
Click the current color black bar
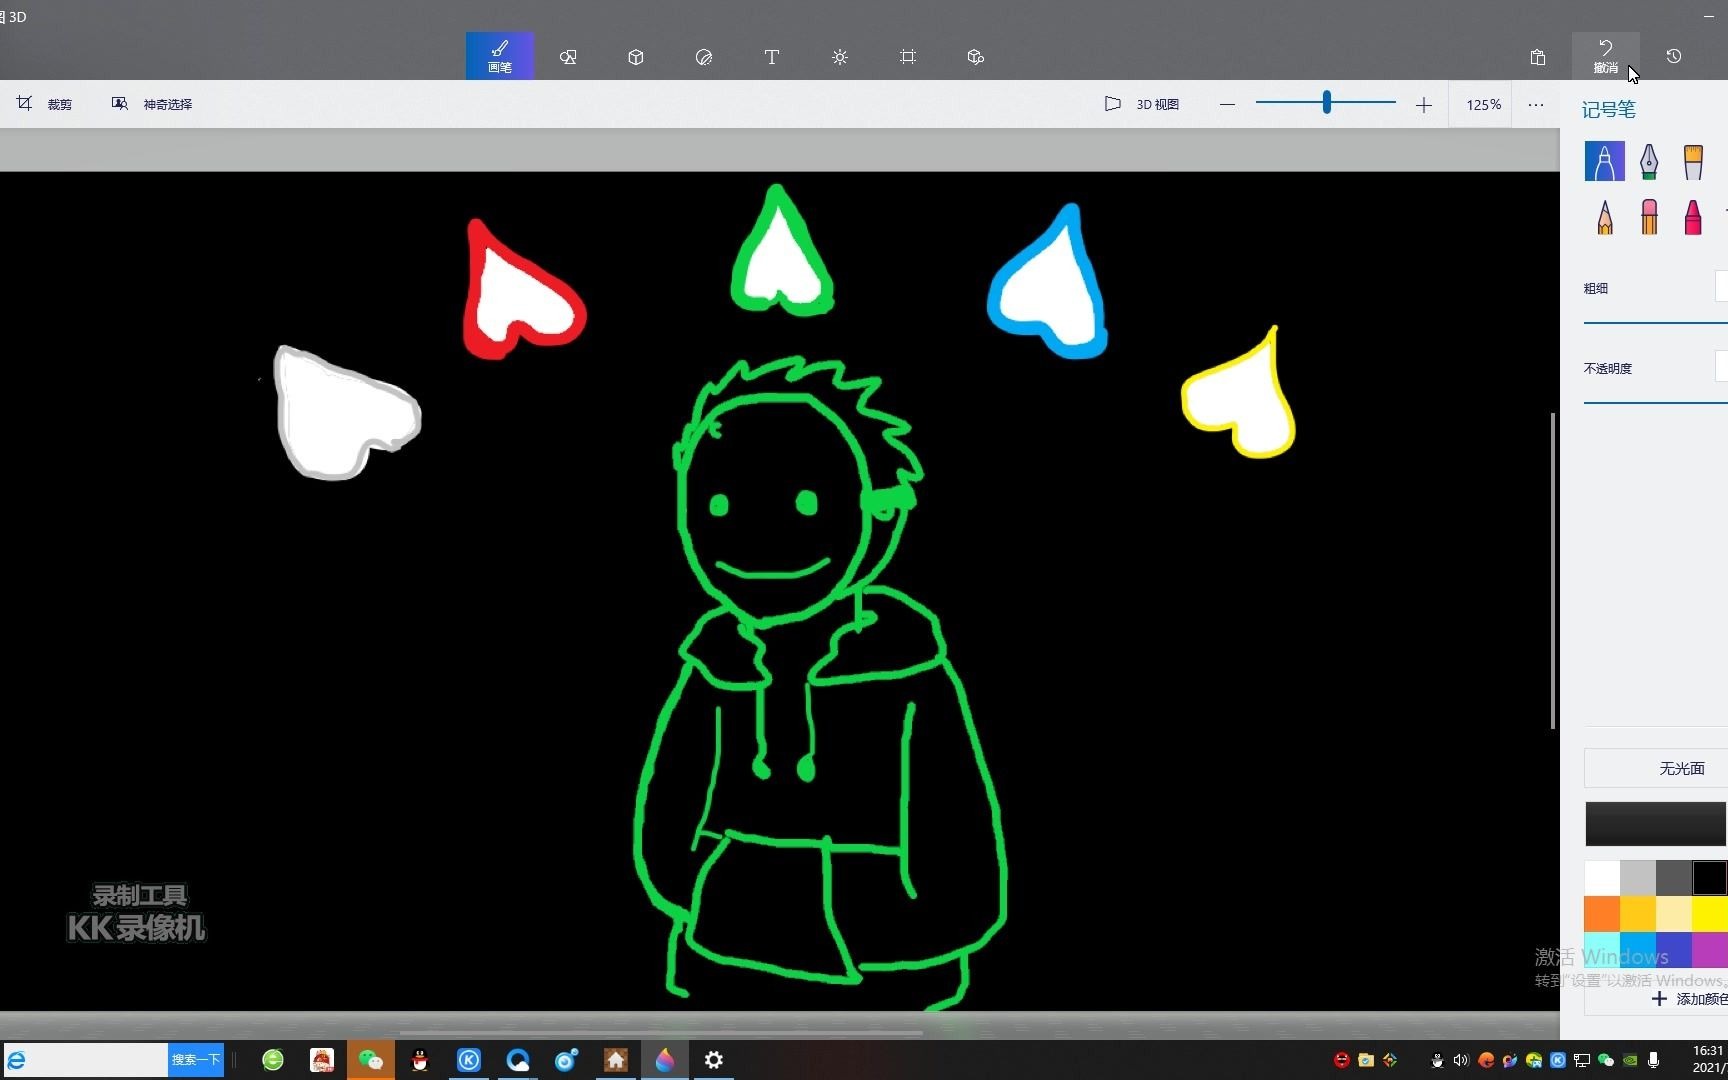(1656, 824)
